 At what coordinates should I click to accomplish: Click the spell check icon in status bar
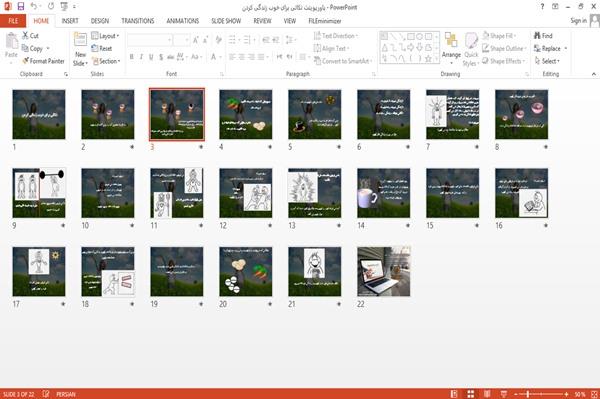(x=46, y=394)
